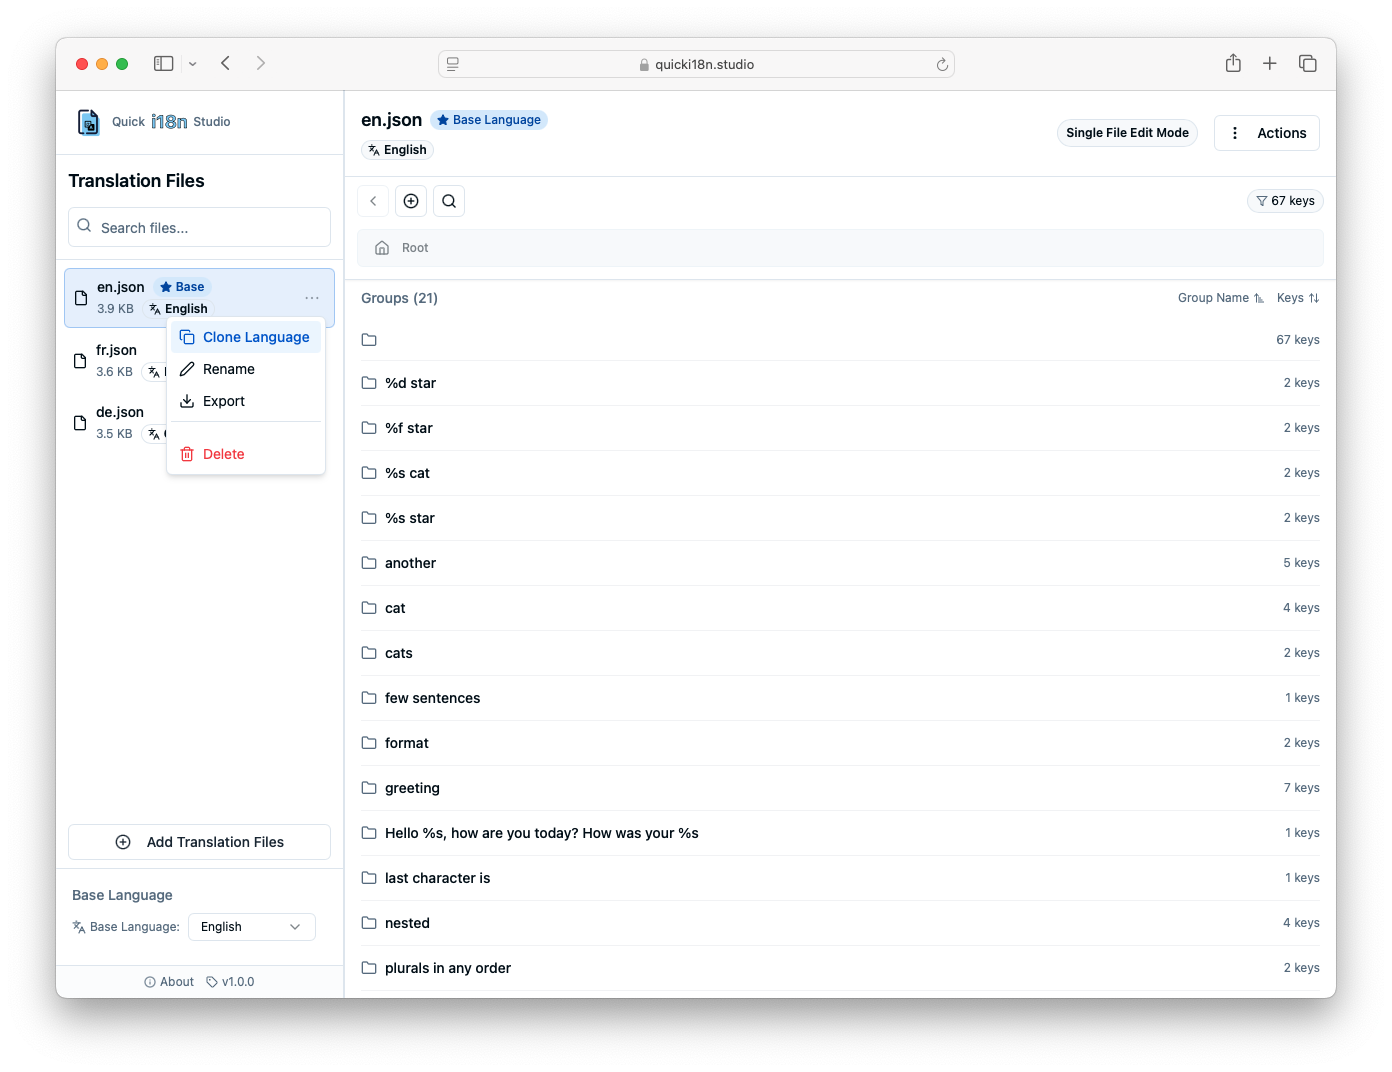Choose Export in the file context menu
The width and height of the screenshot is (1392, 1072).
[224, 401]
